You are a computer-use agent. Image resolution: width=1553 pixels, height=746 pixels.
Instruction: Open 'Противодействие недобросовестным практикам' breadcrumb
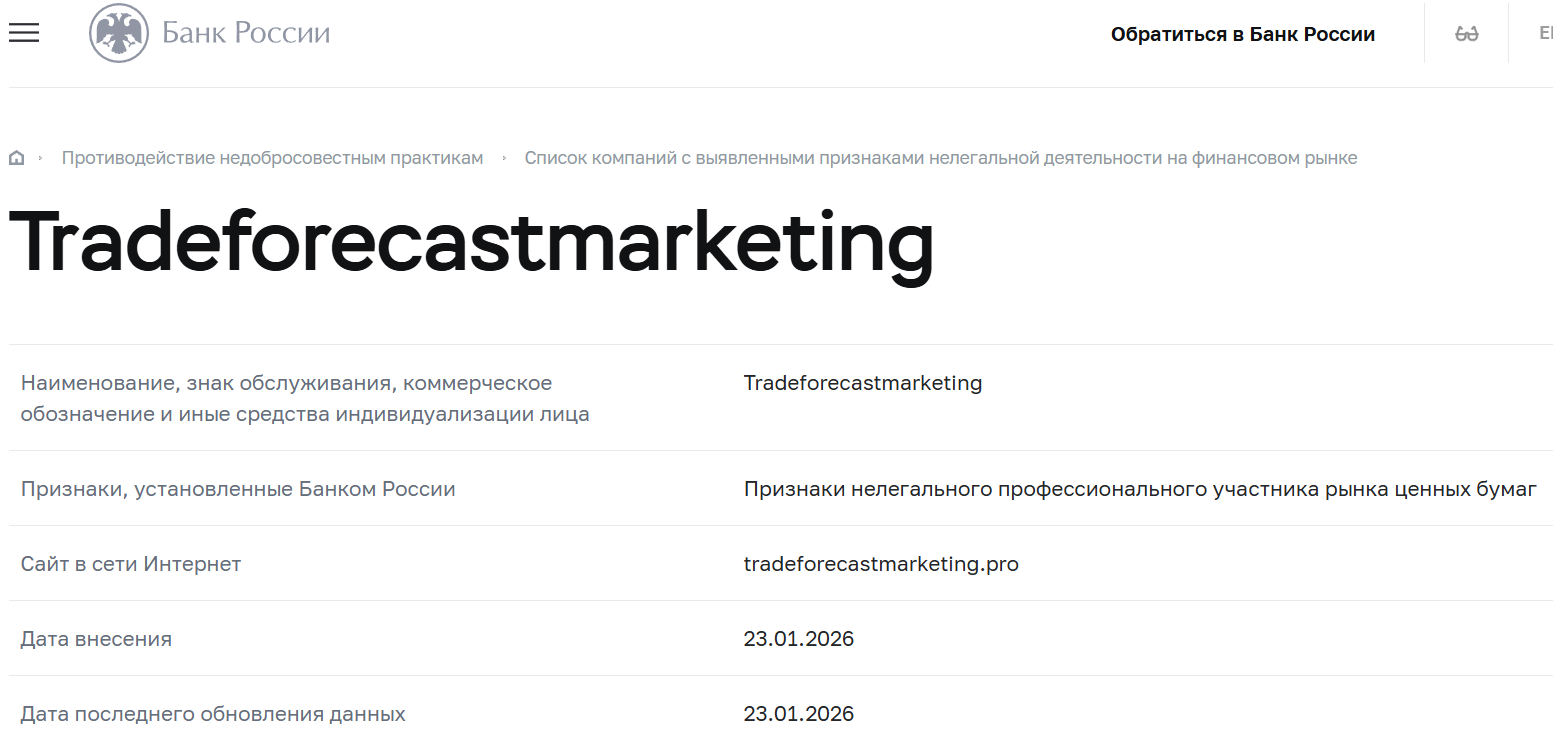pos(272,157)
